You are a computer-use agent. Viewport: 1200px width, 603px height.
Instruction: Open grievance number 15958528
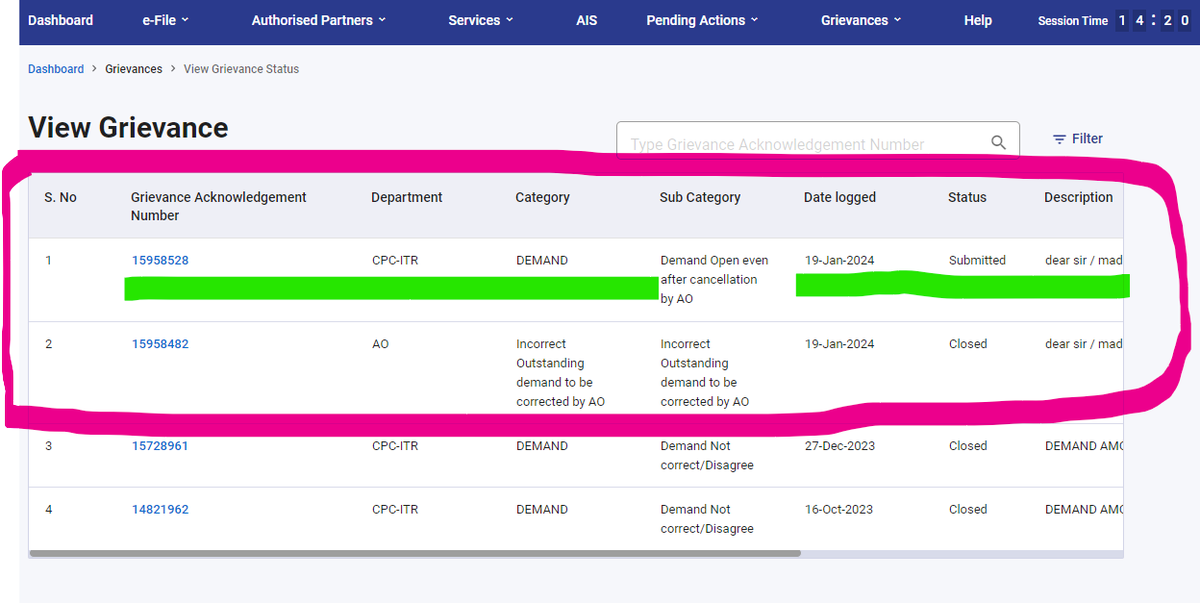pyautogui.click(x=160, y=260)
